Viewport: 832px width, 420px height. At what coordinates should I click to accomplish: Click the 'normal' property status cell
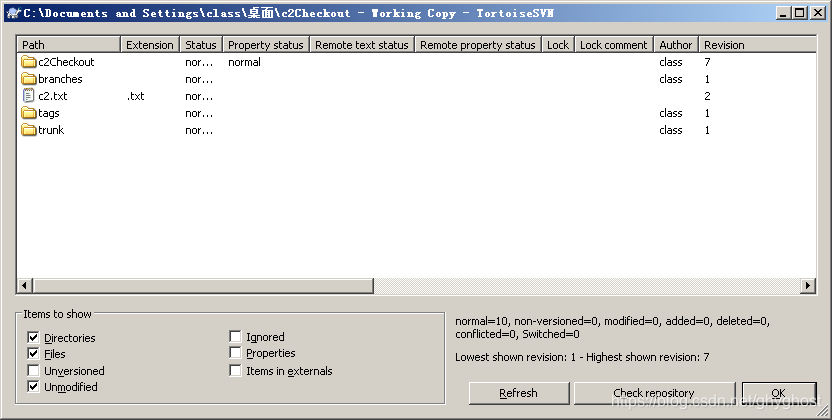(x=245, y=62)
